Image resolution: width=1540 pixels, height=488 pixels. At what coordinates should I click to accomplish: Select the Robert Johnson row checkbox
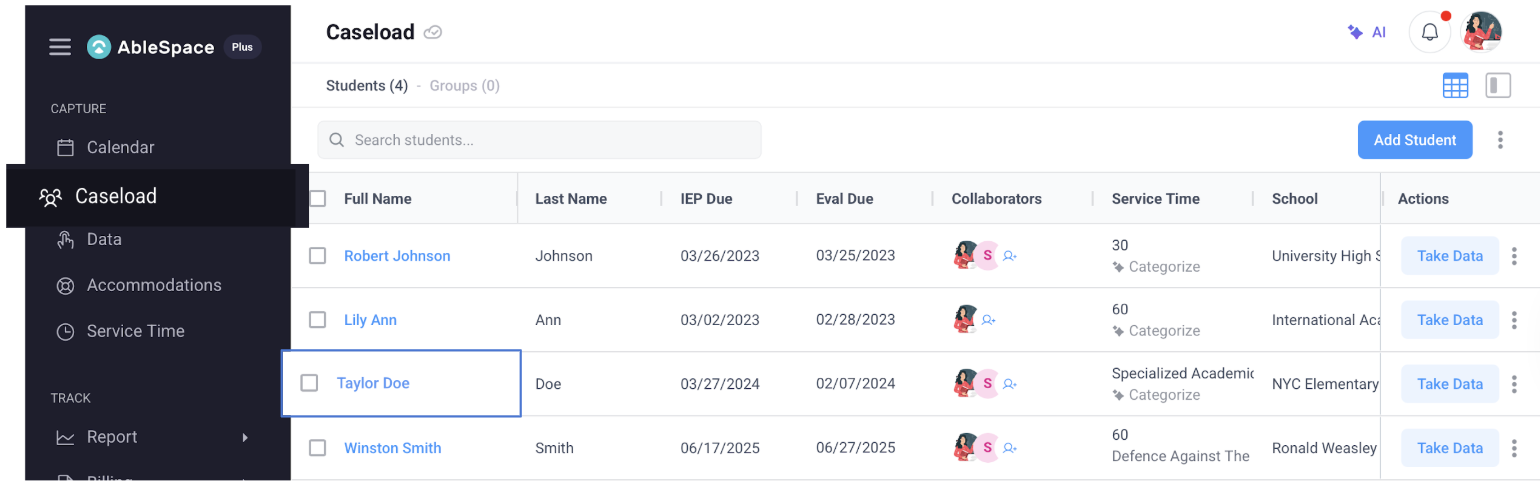click(x=318, y=256)
